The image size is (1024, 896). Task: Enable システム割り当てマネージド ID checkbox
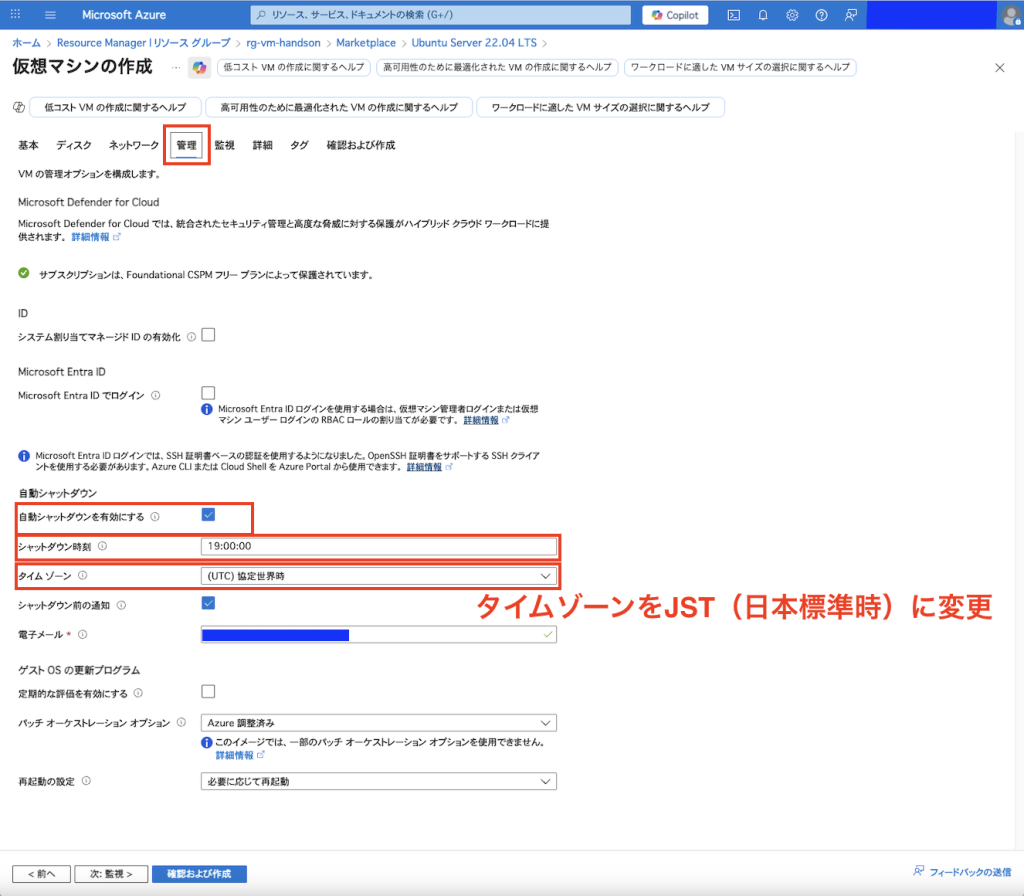click(x=208, y=335)
